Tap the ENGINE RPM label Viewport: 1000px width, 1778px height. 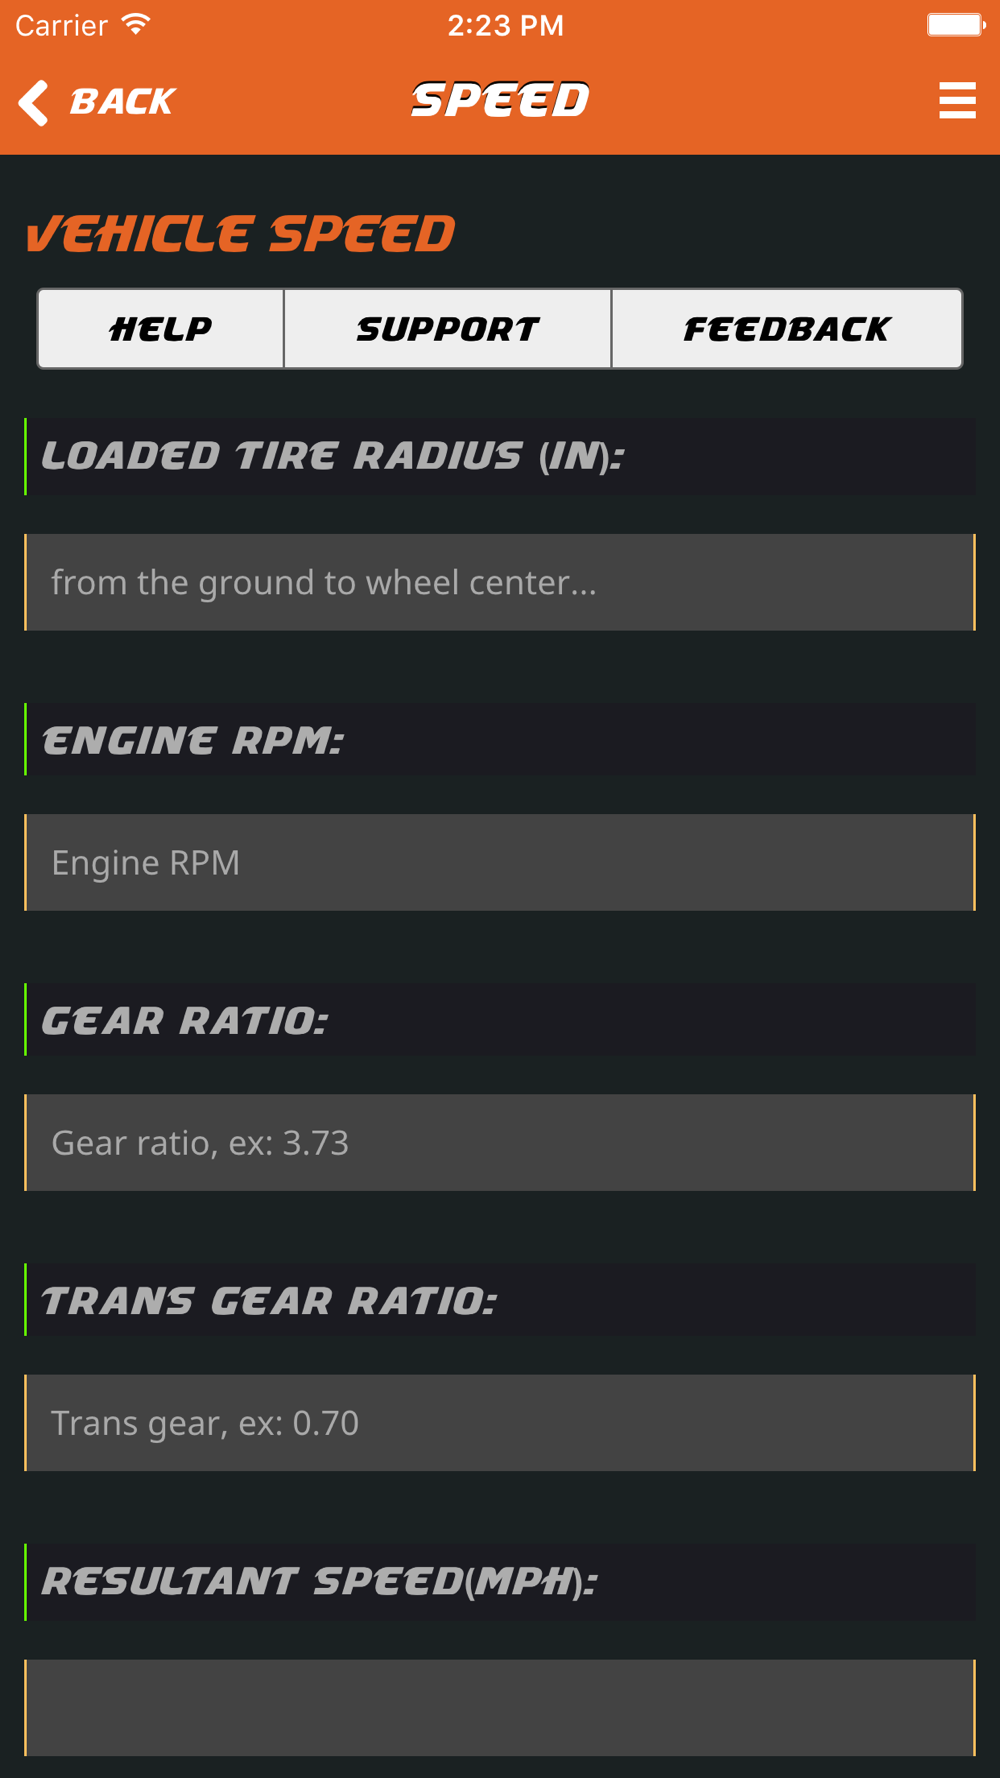point(192,740)
